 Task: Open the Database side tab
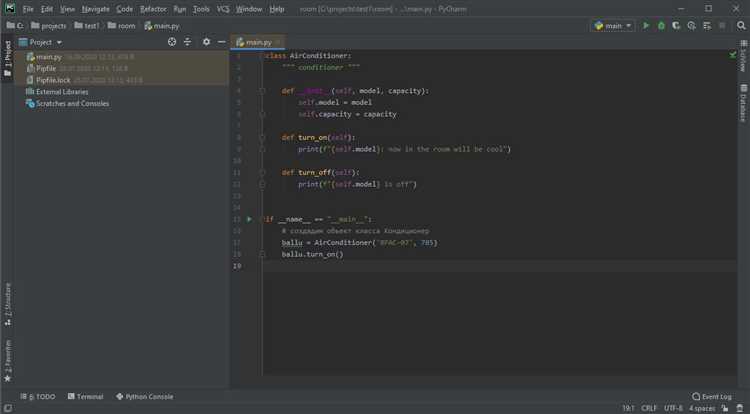(743, 103)
